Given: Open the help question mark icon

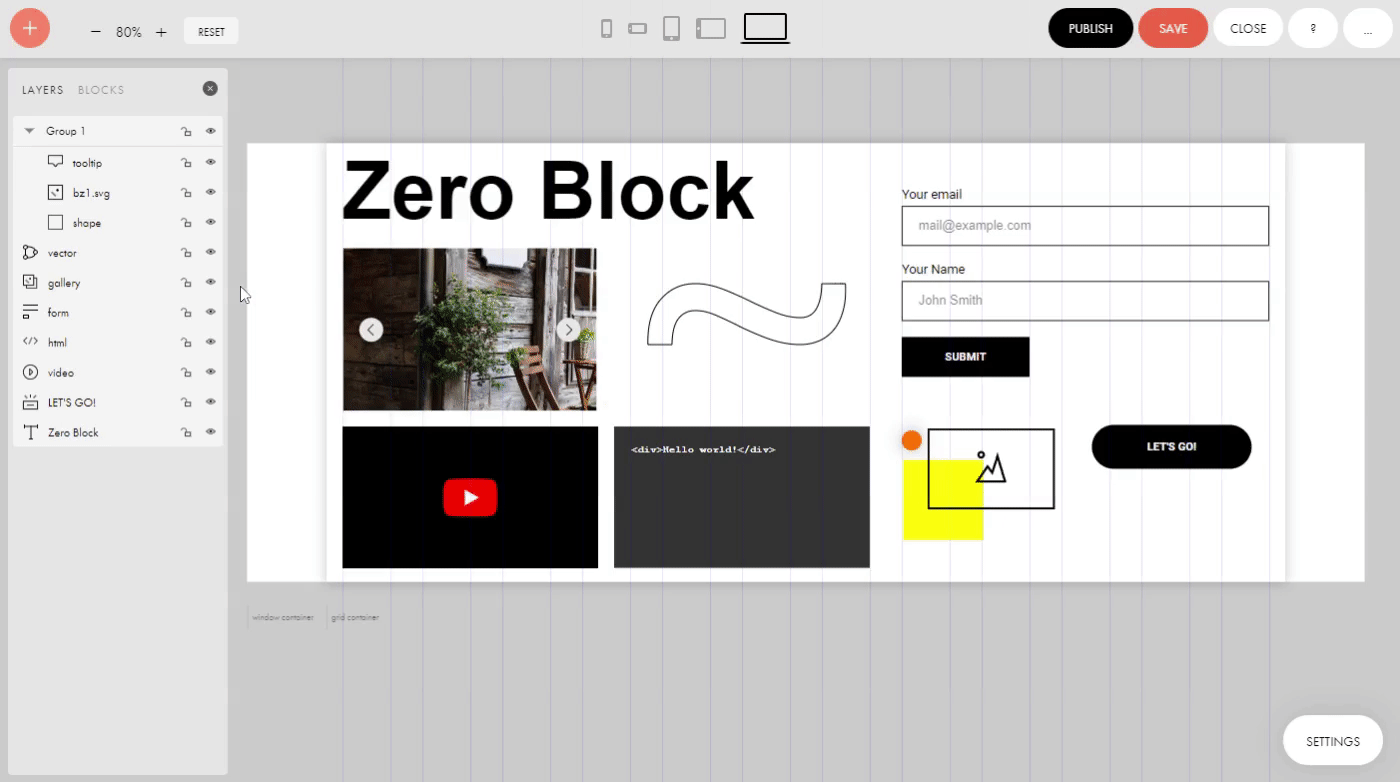Looking at the screenshot, I should pyautogui.click(x=1313, y=28).
